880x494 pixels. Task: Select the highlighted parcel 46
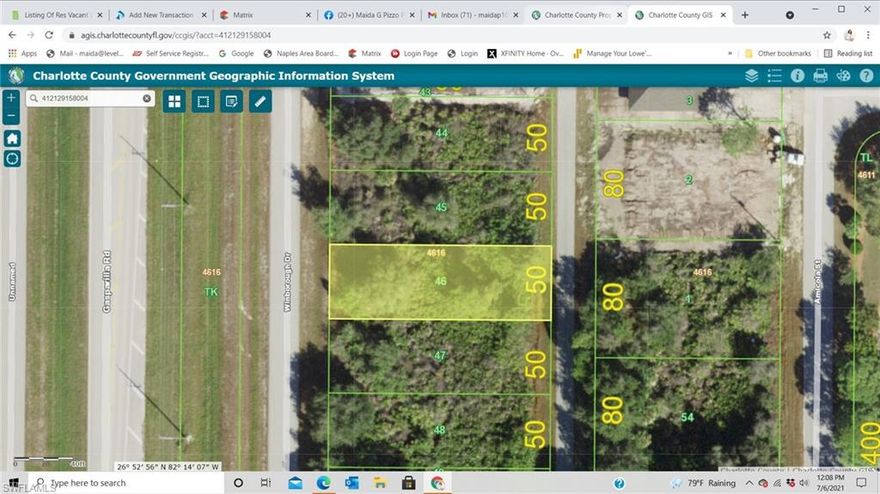(x=440, y=282)
